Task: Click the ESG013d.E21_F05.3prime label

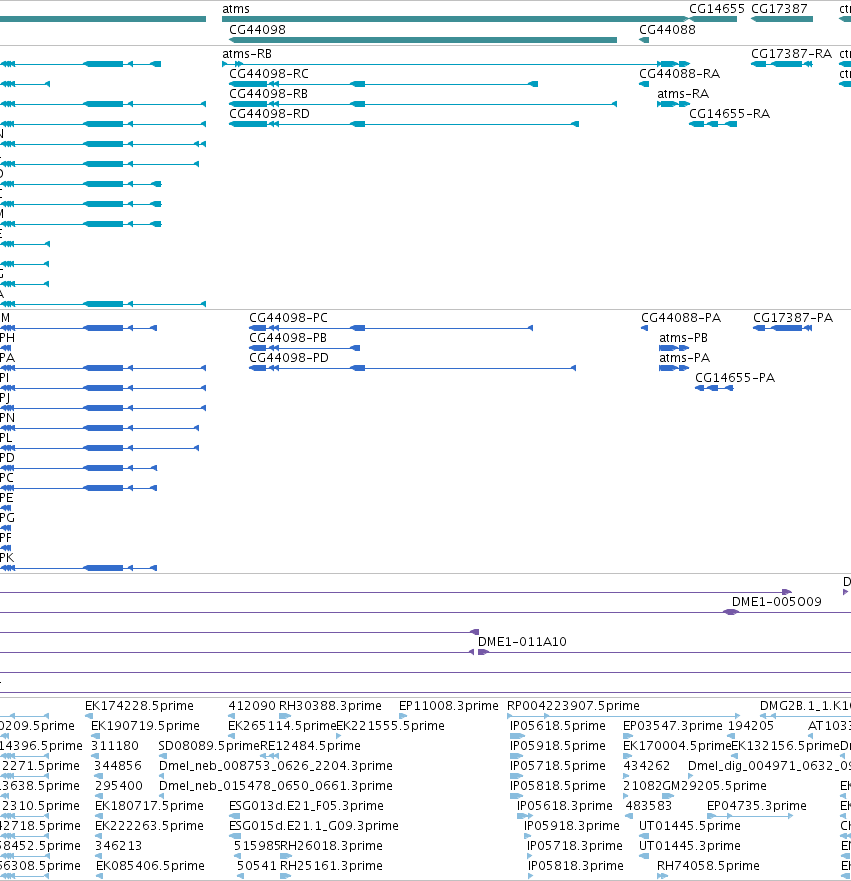Action: [306, 806]
